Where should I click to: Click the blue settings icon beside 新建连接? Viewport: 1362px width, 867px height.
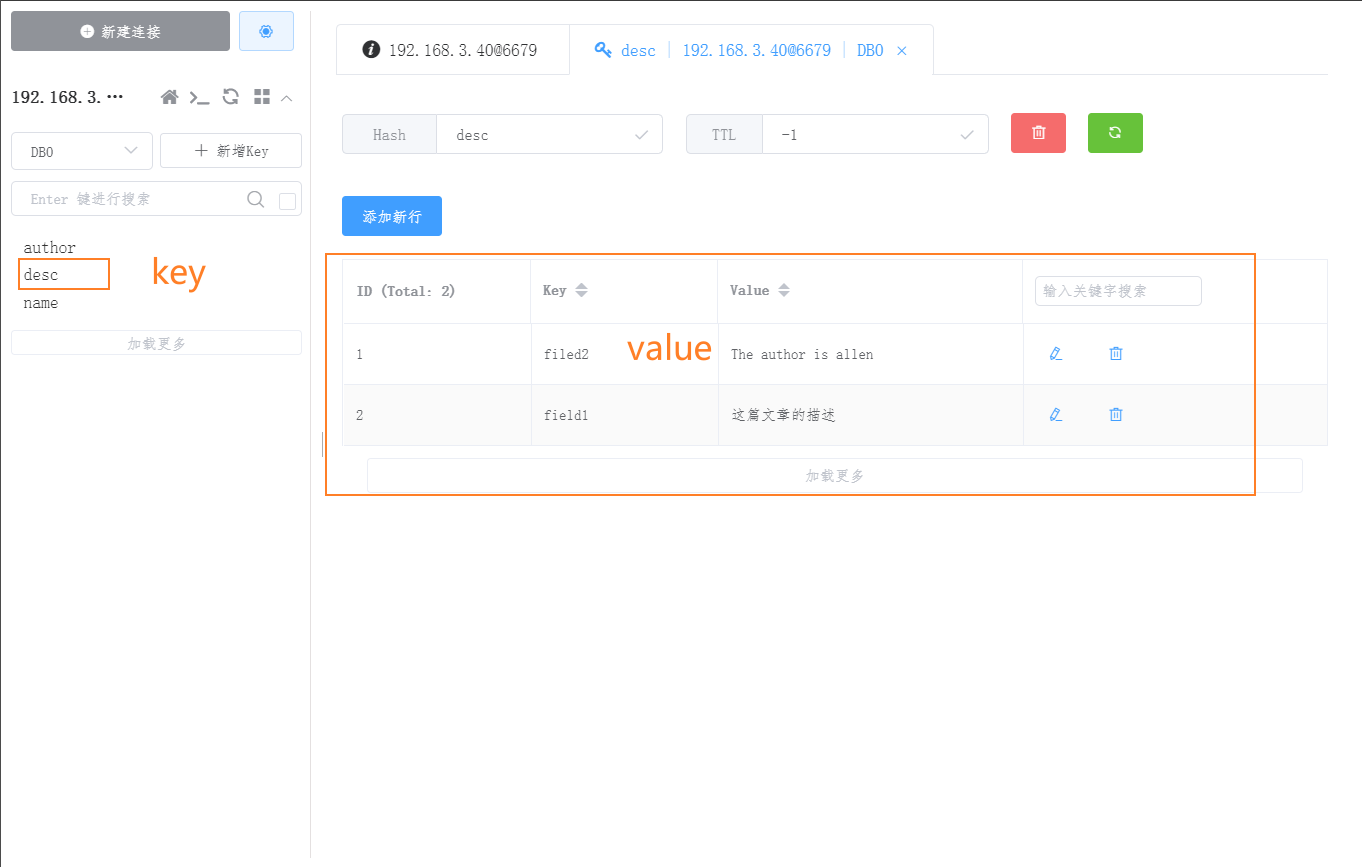coord(266,31)
